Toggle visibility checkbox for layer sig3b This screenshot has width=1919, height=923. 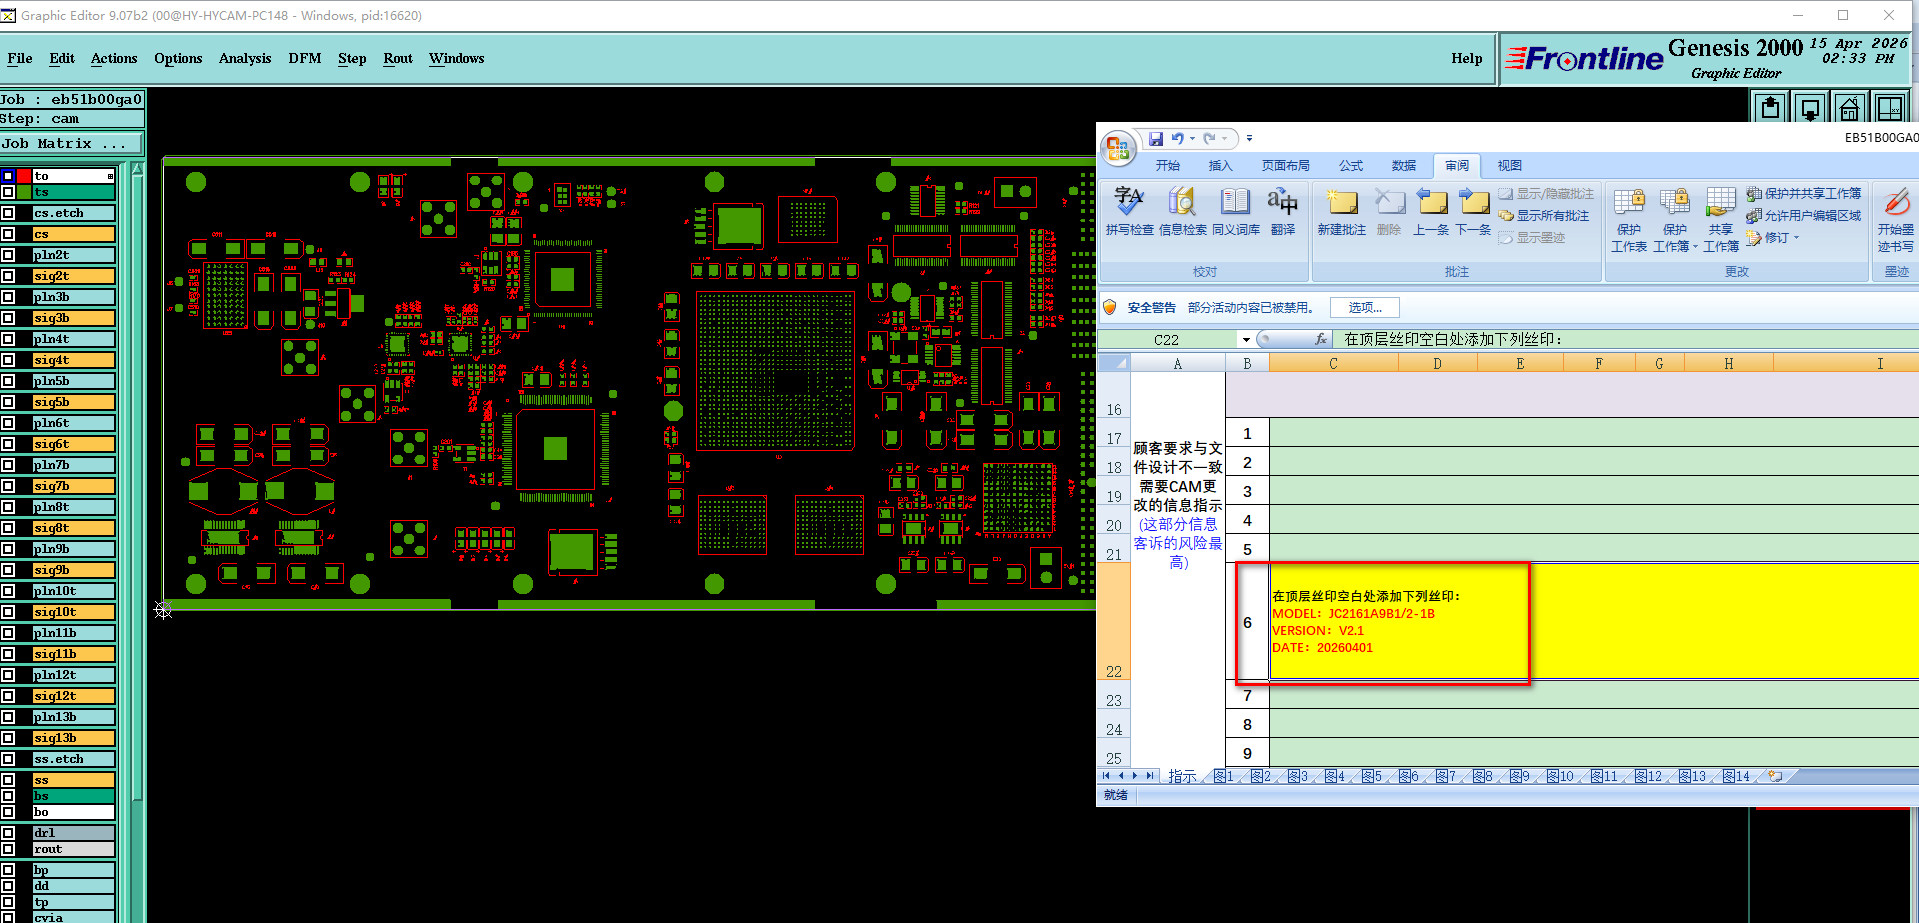(8, 318)
